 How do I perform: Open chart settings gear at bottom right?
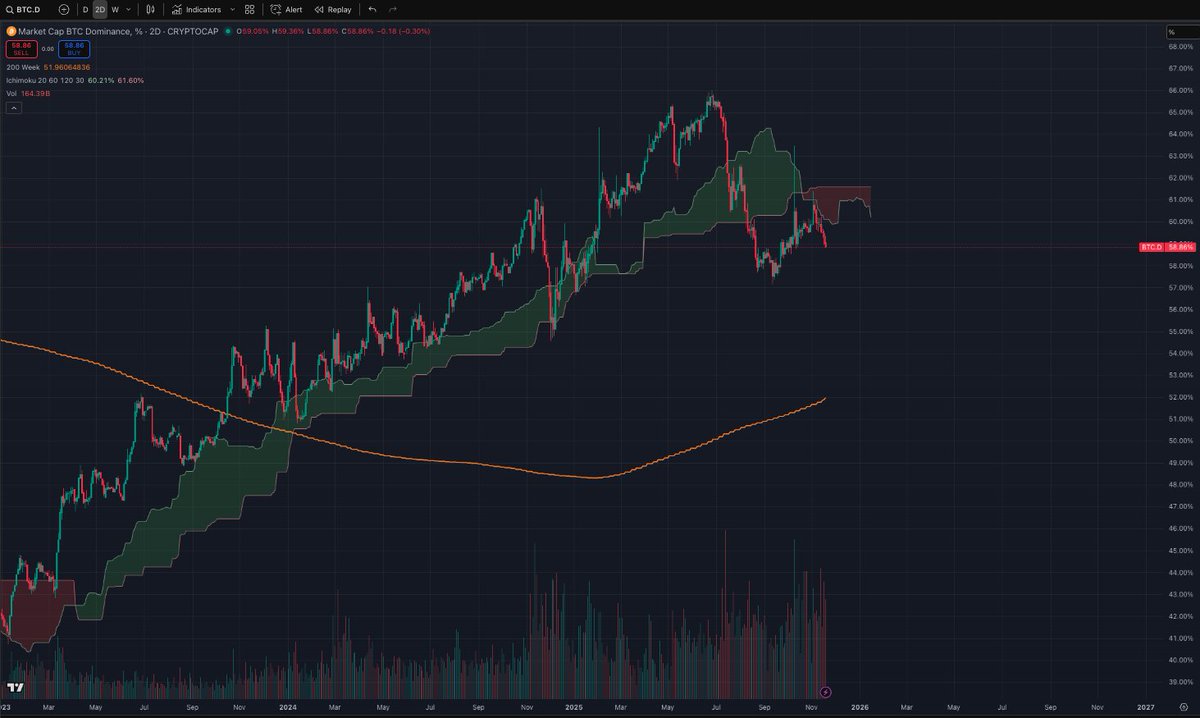coord(1183,706)
